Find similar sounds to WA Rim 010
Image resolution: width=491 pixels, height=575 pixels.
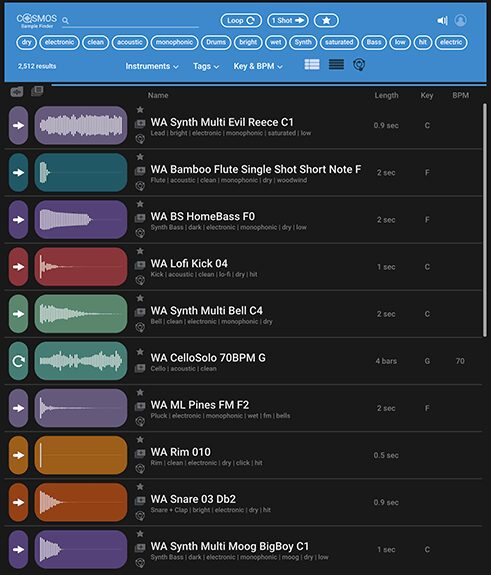[140, 469]
